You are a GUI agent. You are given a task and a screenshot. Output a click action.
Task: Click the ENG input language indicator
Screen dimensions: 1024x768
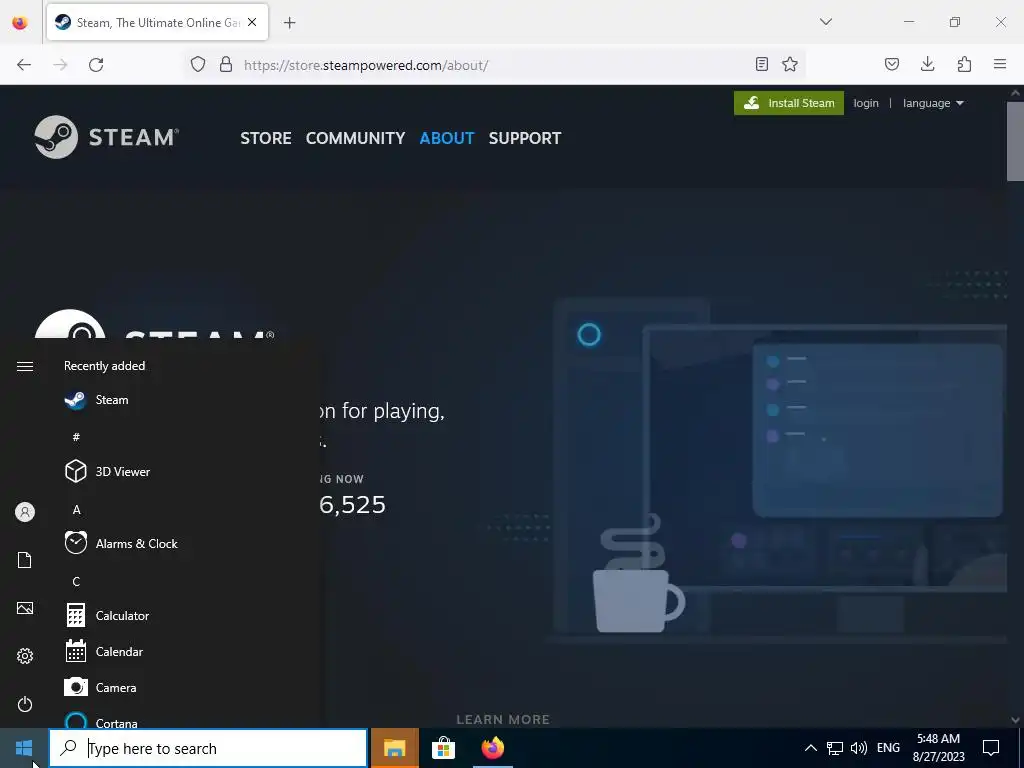click(x=888, y=748)
